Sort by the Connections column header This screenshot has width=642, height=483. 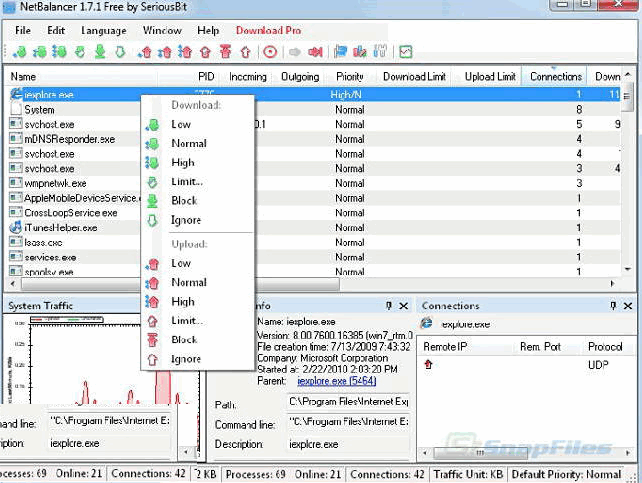[x=555, y=77]
